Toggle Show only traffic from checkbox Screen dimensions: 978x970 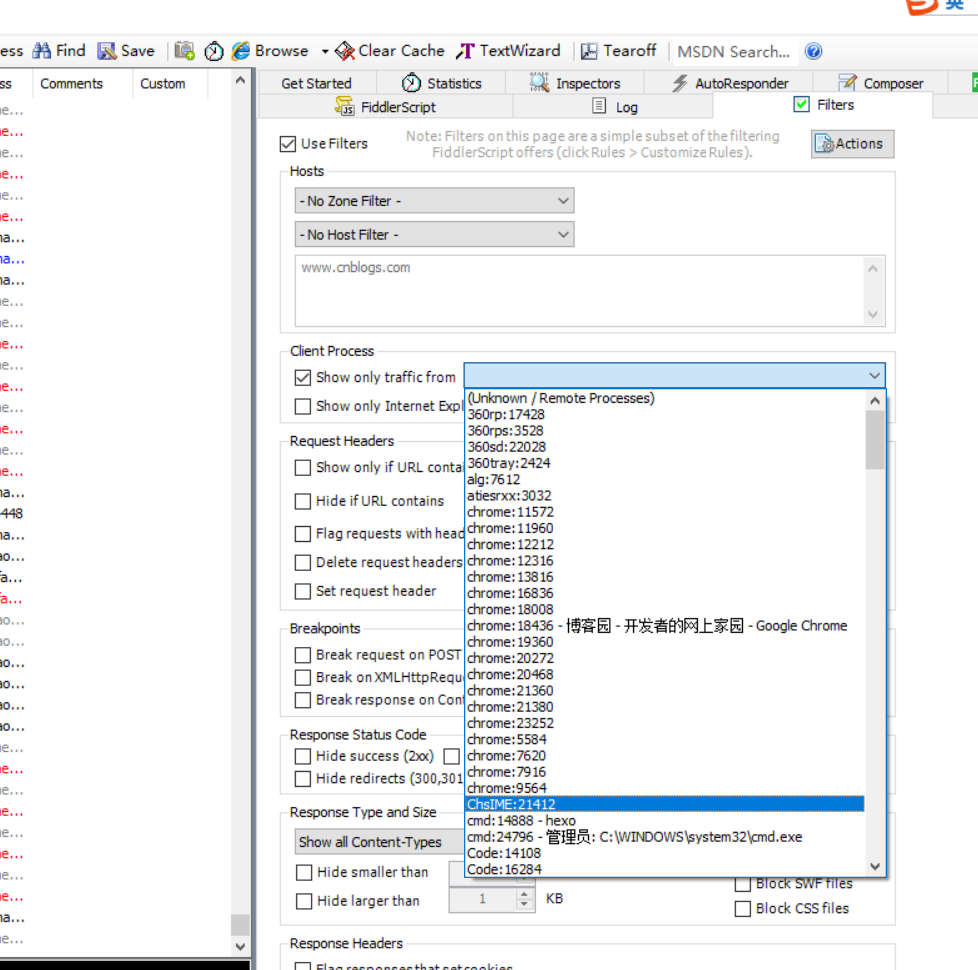303,377
